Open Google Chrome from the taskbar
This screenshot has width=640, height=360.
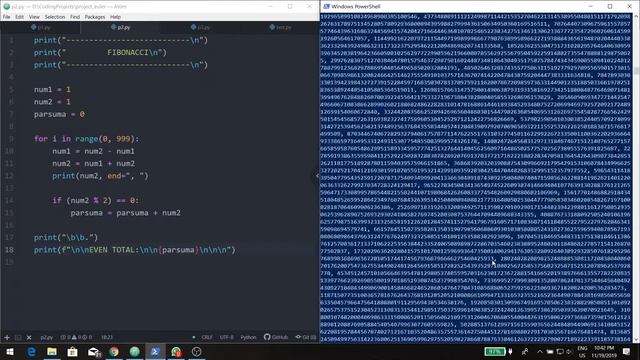point(114,352)
